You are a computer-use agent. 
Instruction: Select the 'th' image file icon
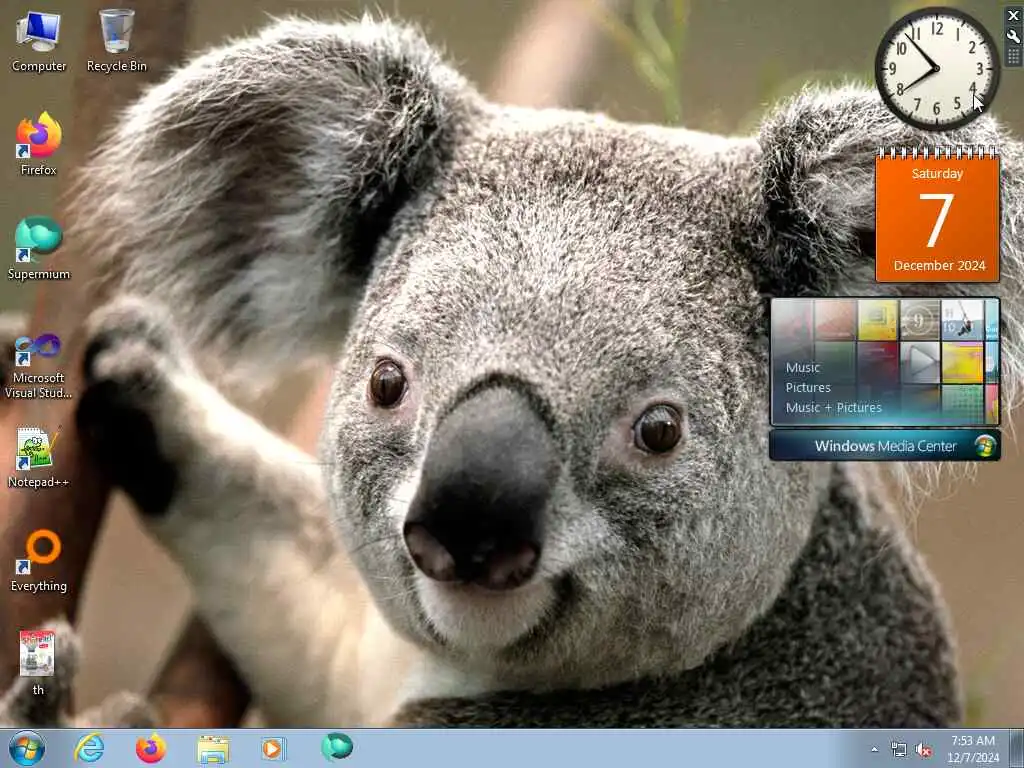(x=38, y=663)
